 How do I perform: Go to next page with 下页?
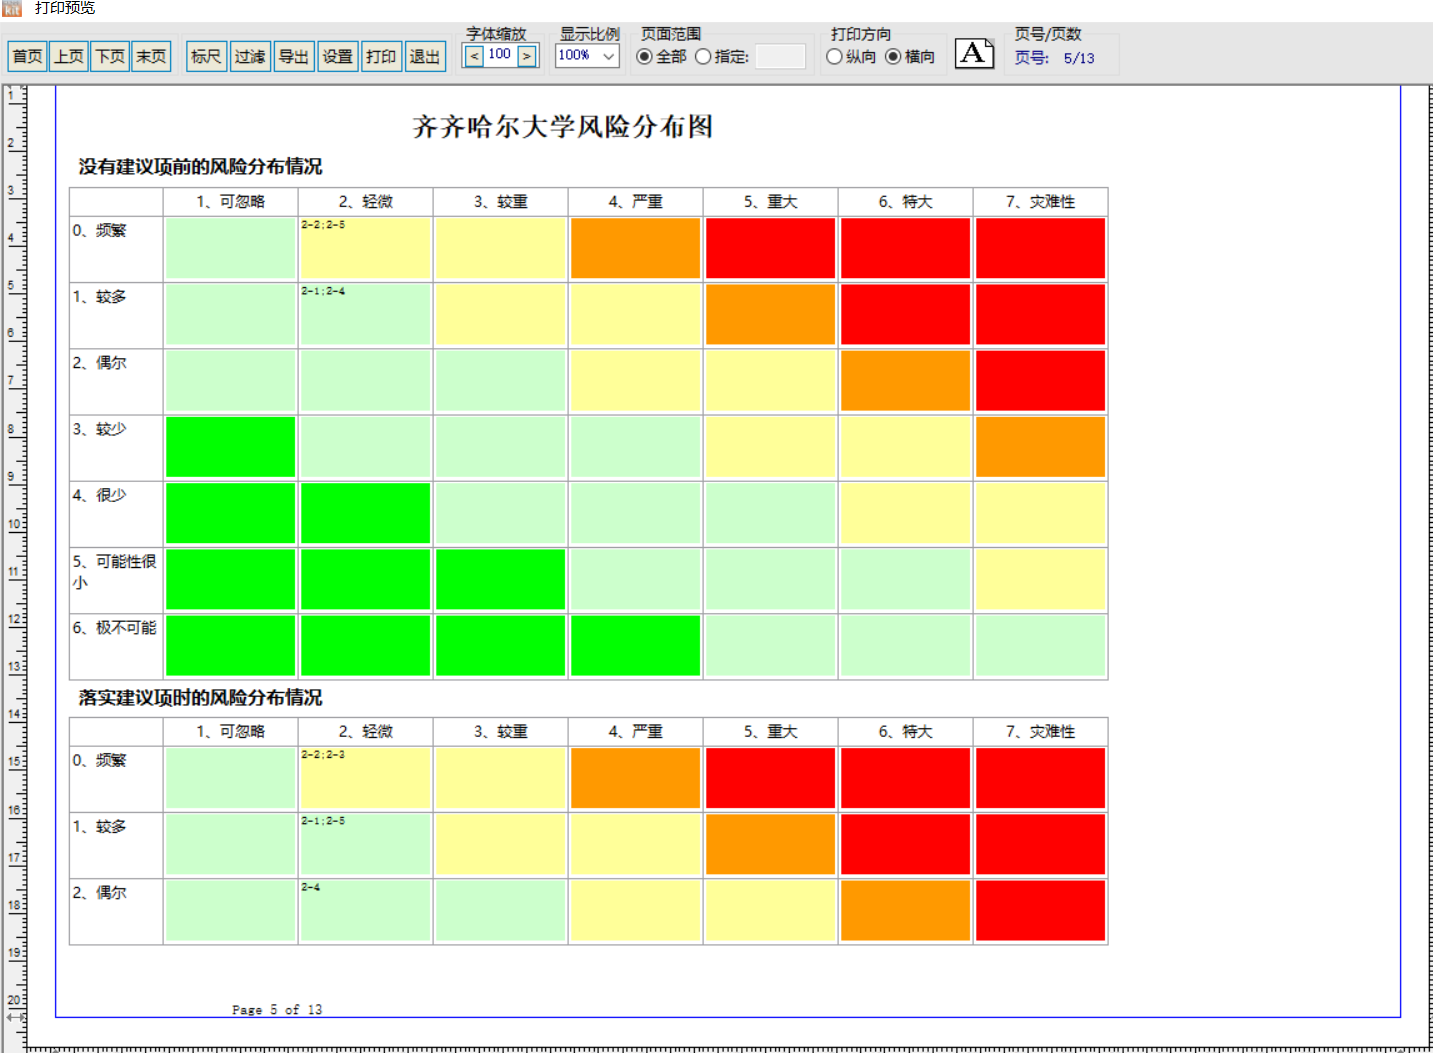[110, 56]
